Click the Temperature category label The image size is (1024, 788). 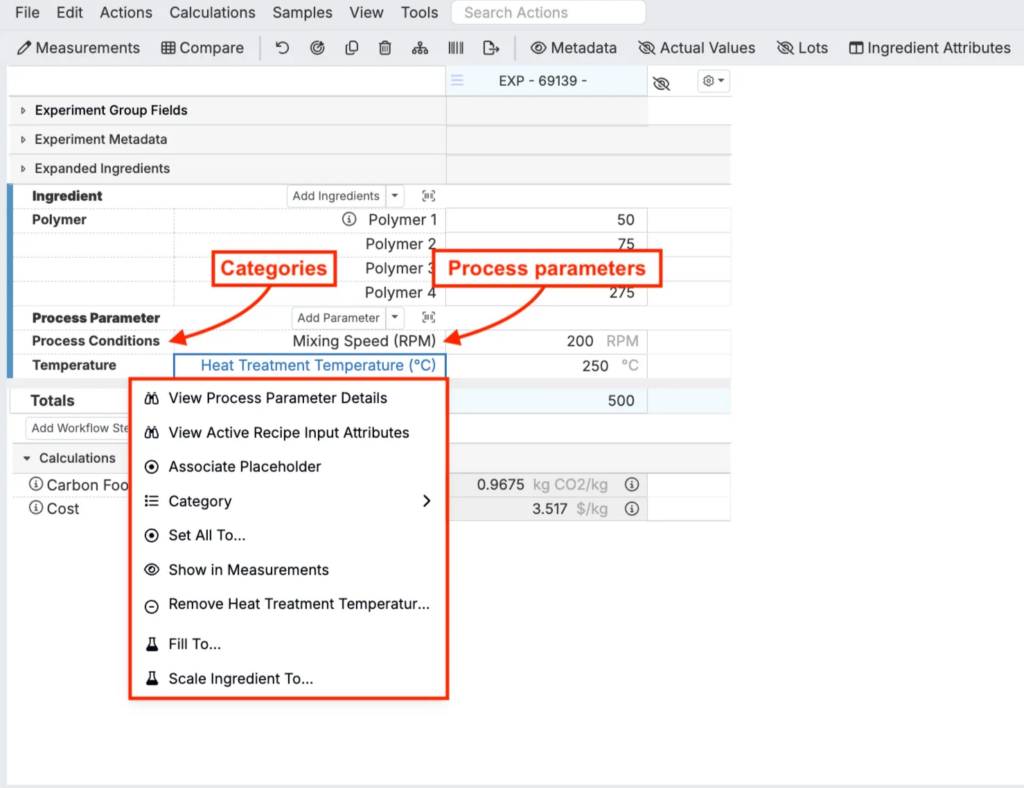coord(74,365)
